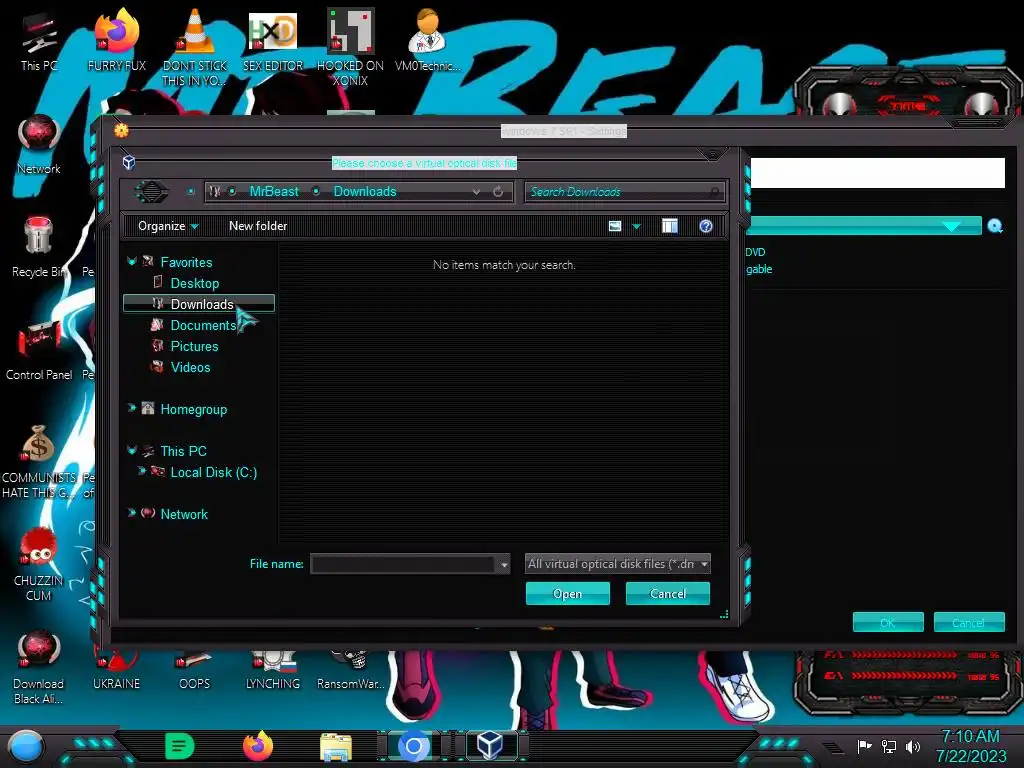Click MrBeast in the address path

click(274, 191)
